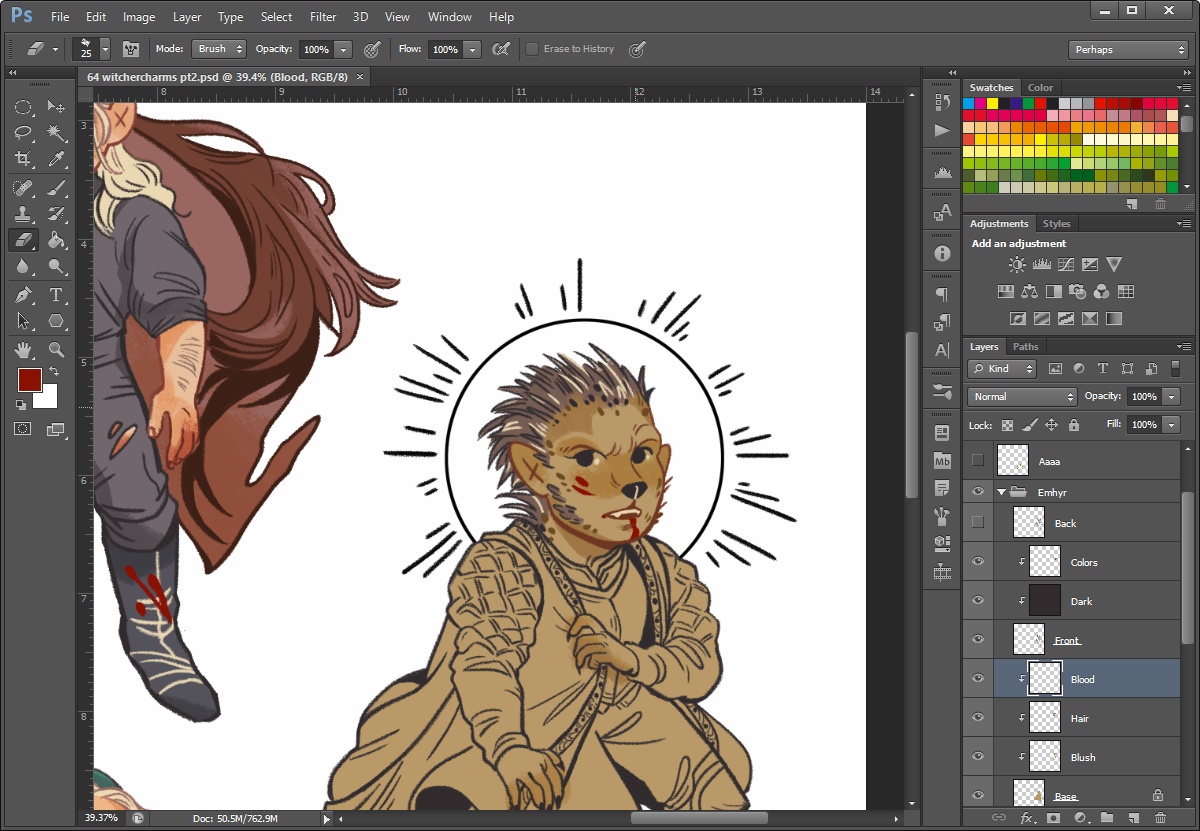Switch to the Paths tab

coord(1026,347)
